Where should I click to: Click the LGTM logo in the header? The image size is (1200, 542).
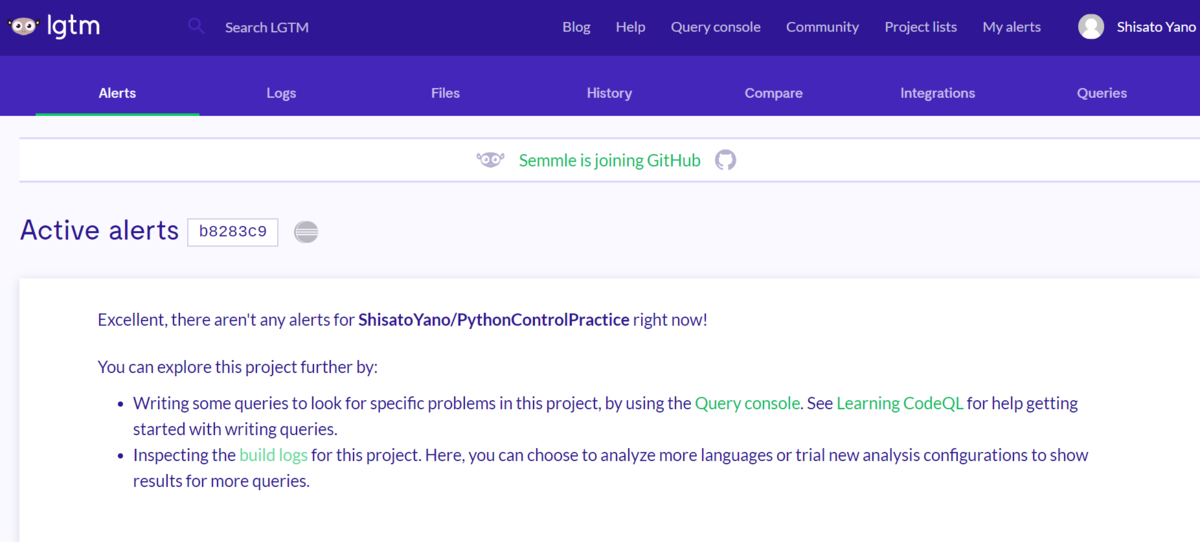[54, 27]
